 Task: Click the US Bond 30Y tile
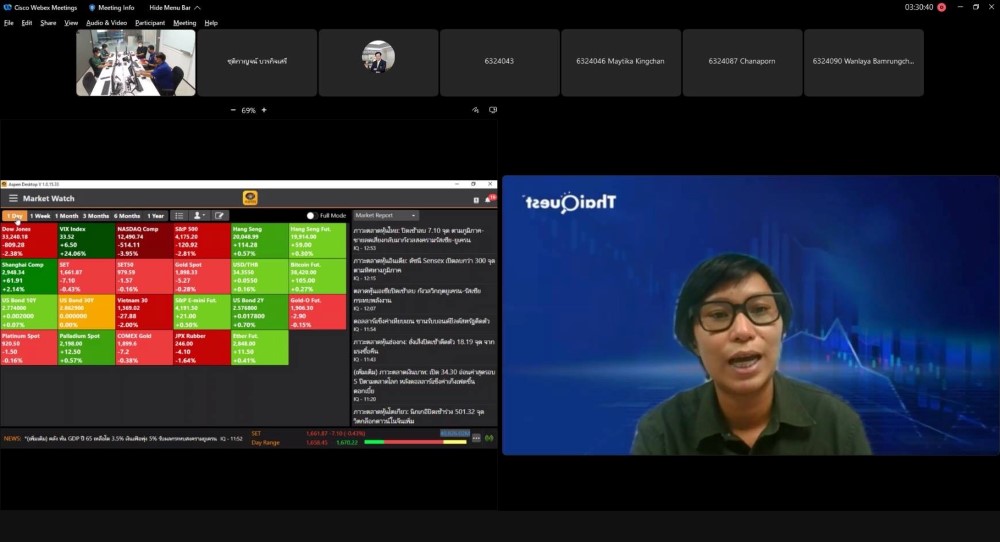coord(86,312)
